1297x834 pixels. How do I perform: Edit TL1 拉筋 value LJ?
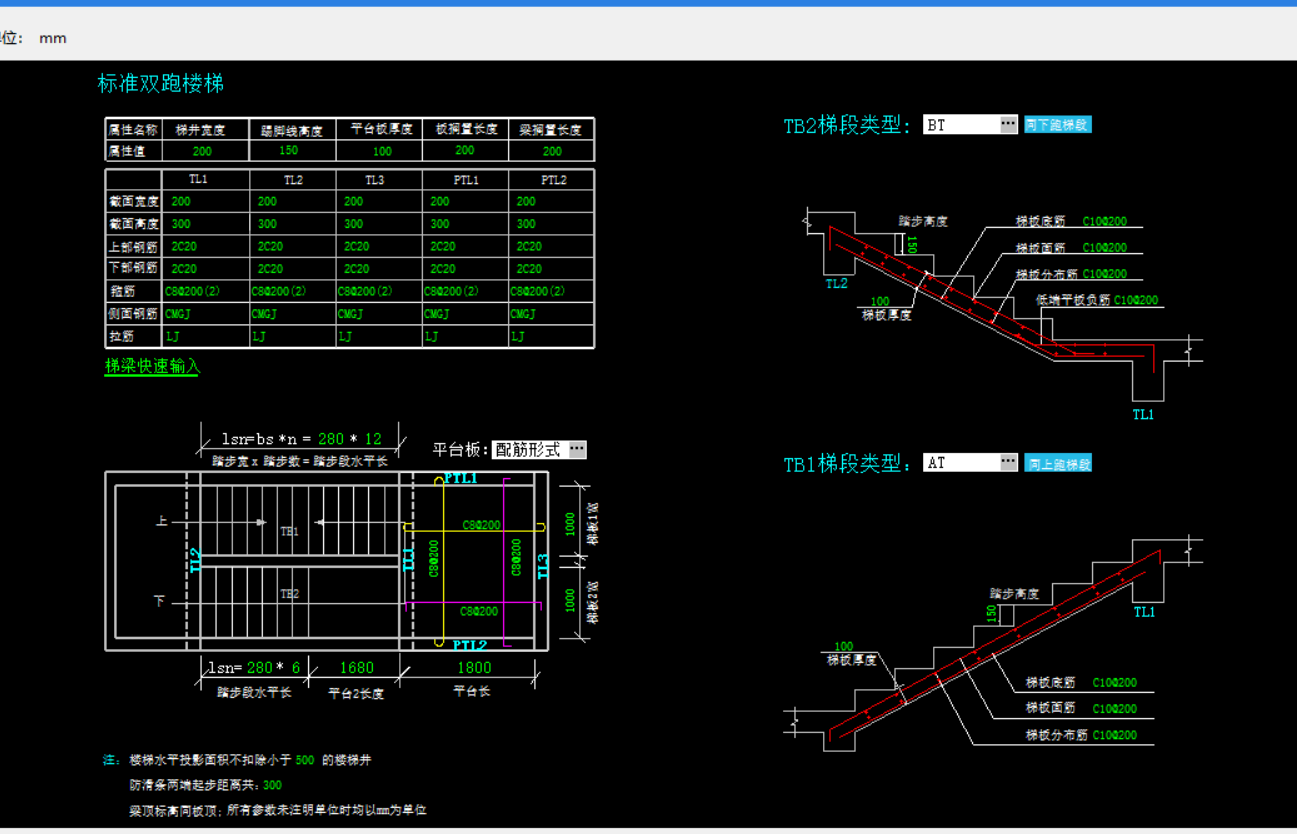[x=172, y=337]
